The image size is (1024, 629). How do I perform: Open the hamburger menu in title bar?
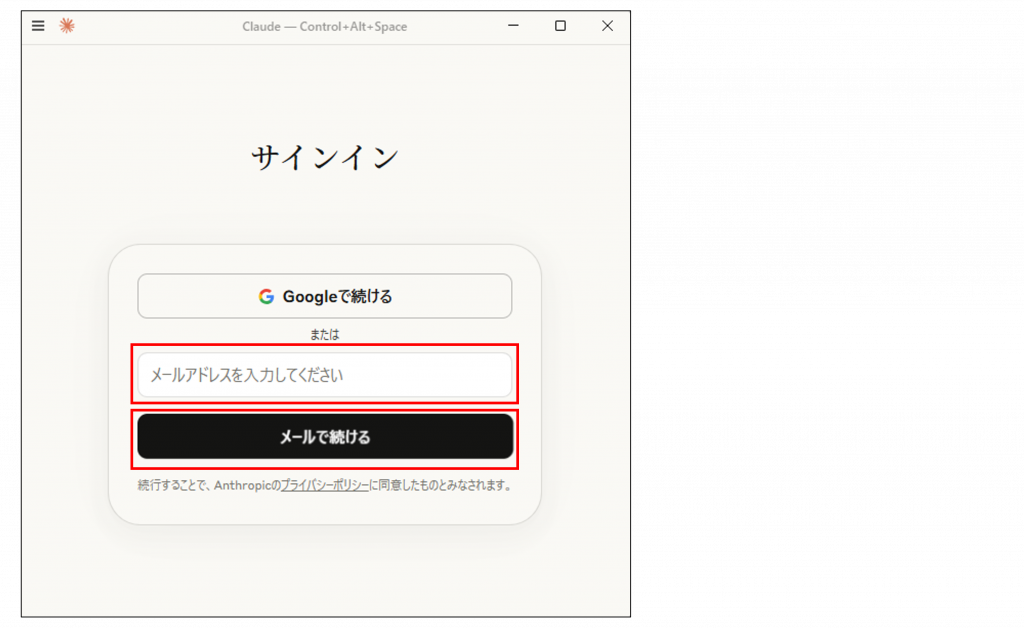coord(38,26)
